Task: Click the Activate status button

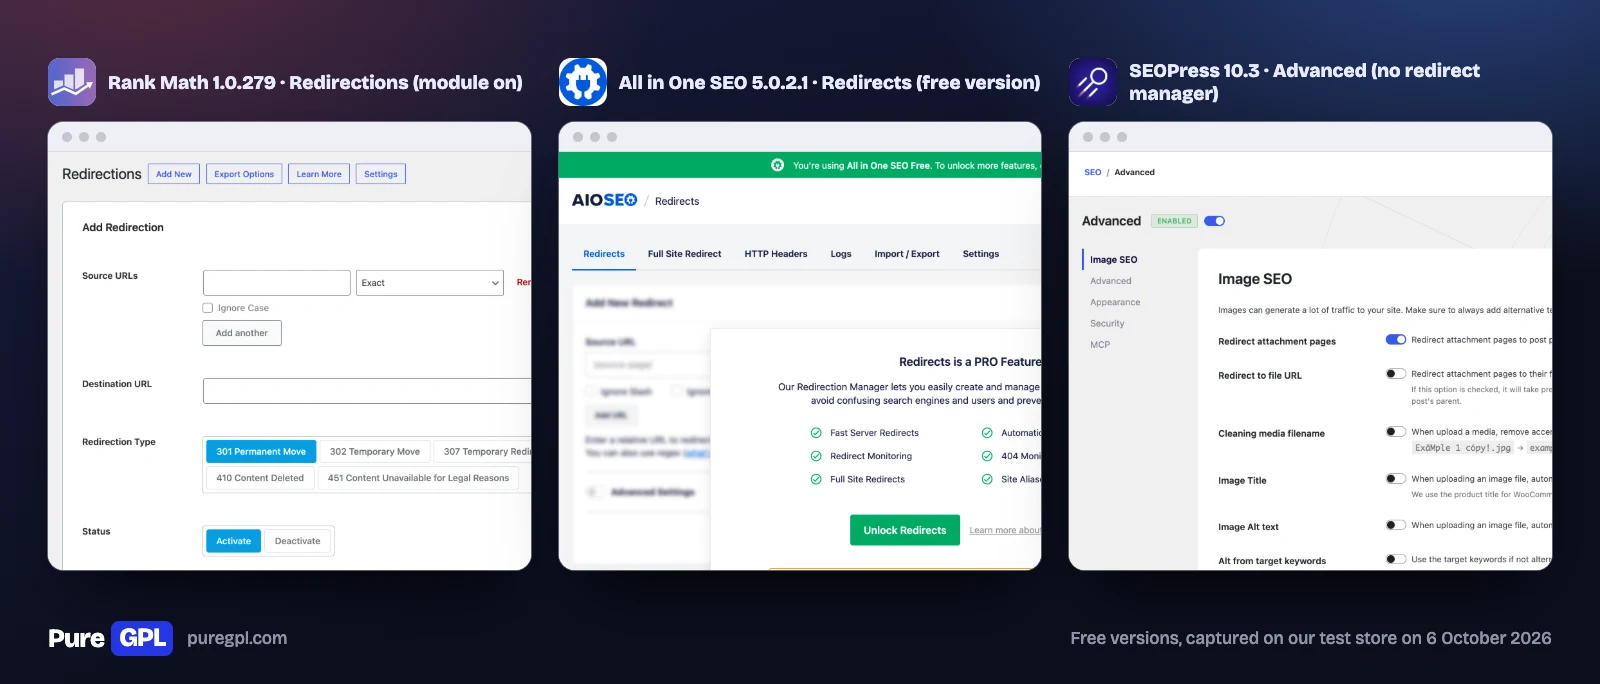Action: (234, 541)
